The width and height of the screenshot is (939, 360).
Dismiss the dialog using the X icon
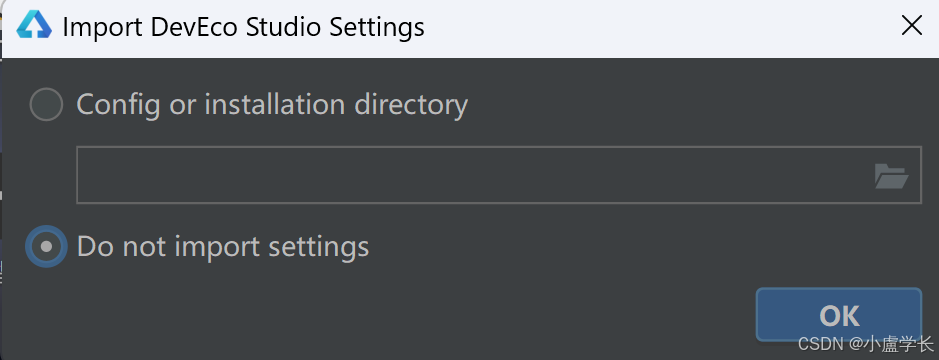click(x=911, y=26)
